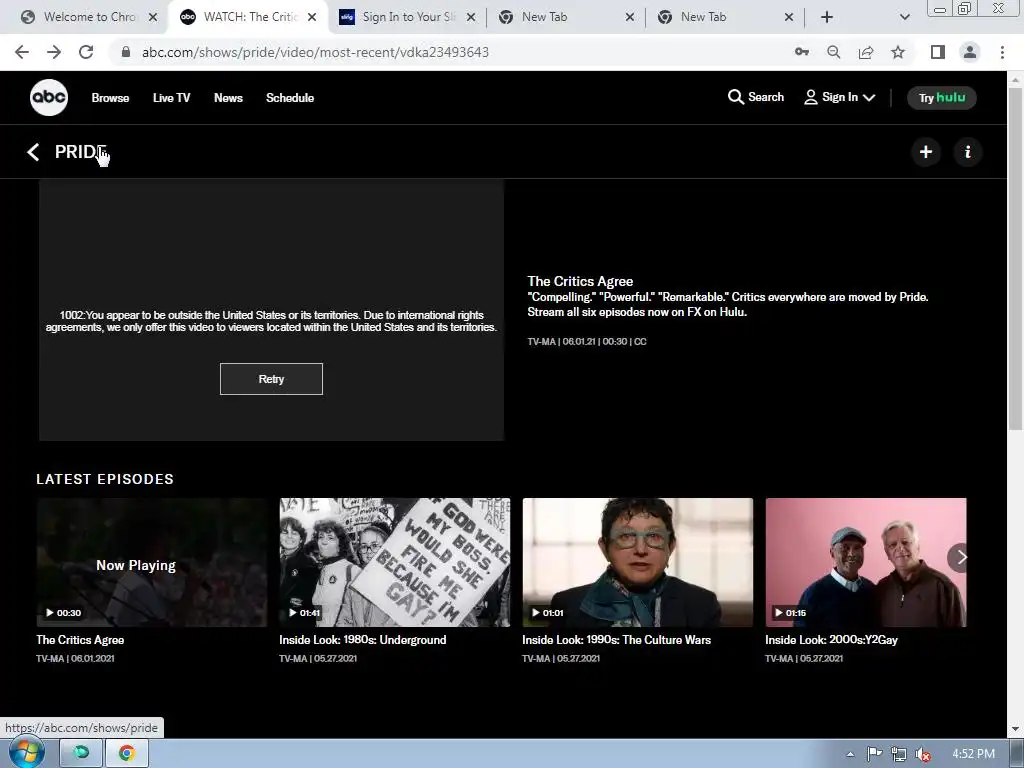
Task: Open the Schedule page
Action: click(x=290, y=98)
